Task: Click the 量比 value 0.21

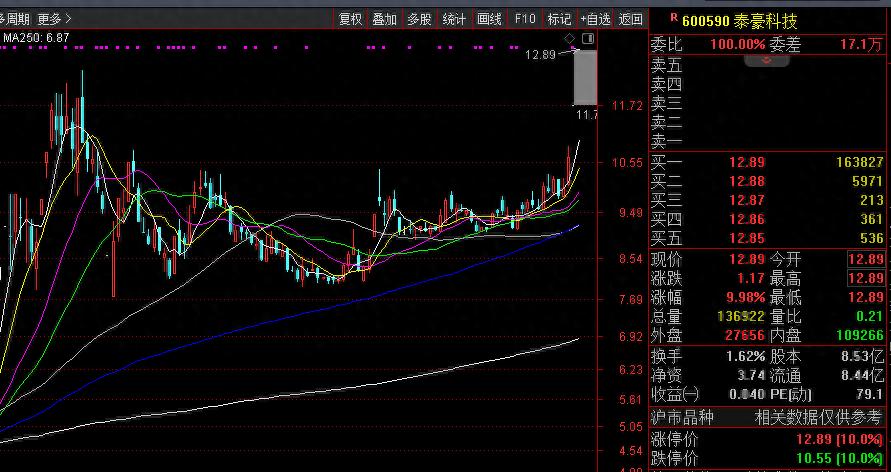Action: tap(868, 316)
